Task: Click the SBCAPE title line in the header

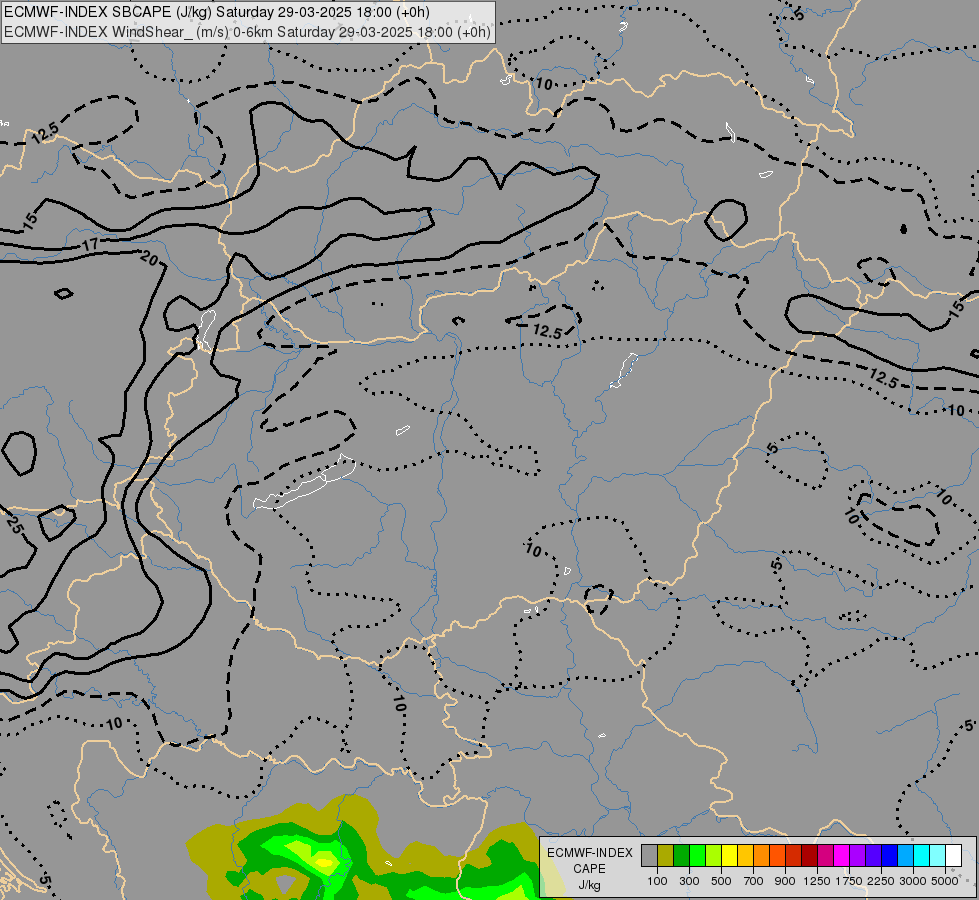Action: pos(217,12)
